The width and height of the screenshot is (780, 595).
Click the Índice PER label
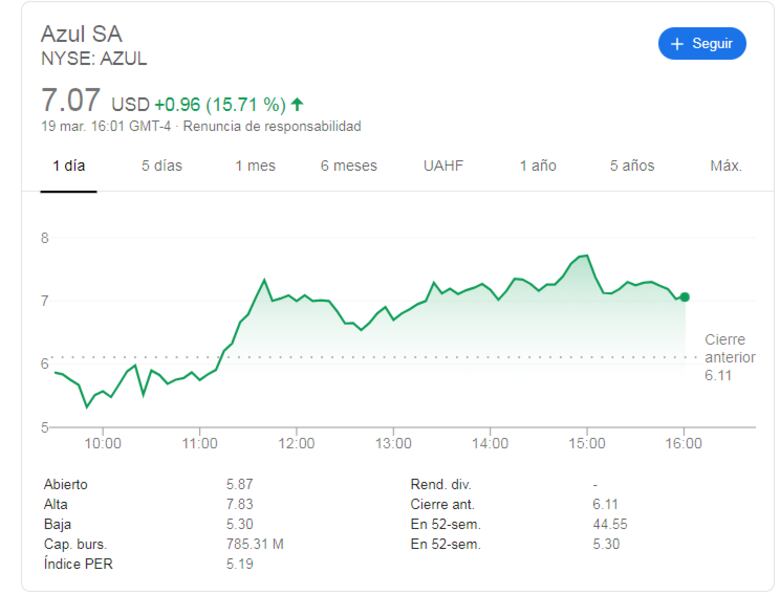[x=78, y=564]
